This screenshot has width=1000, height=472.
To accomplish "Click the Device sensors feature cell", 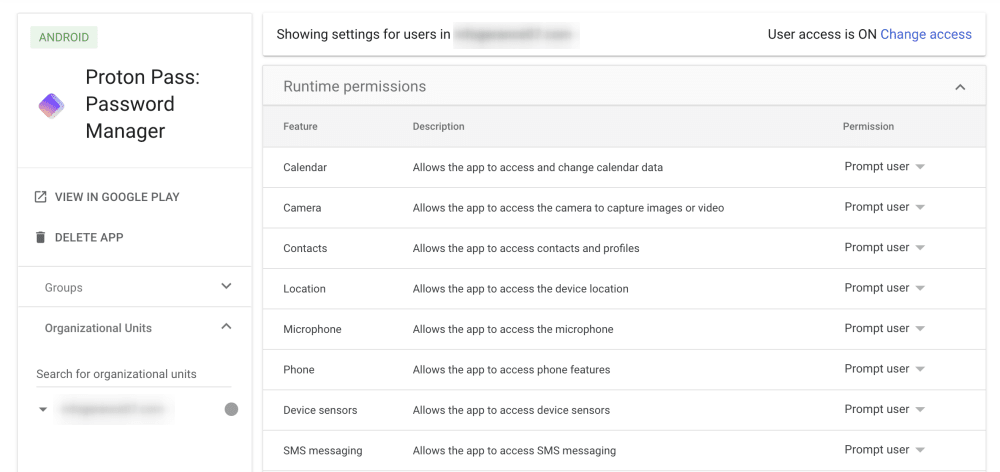I will [x=320, y=410].
